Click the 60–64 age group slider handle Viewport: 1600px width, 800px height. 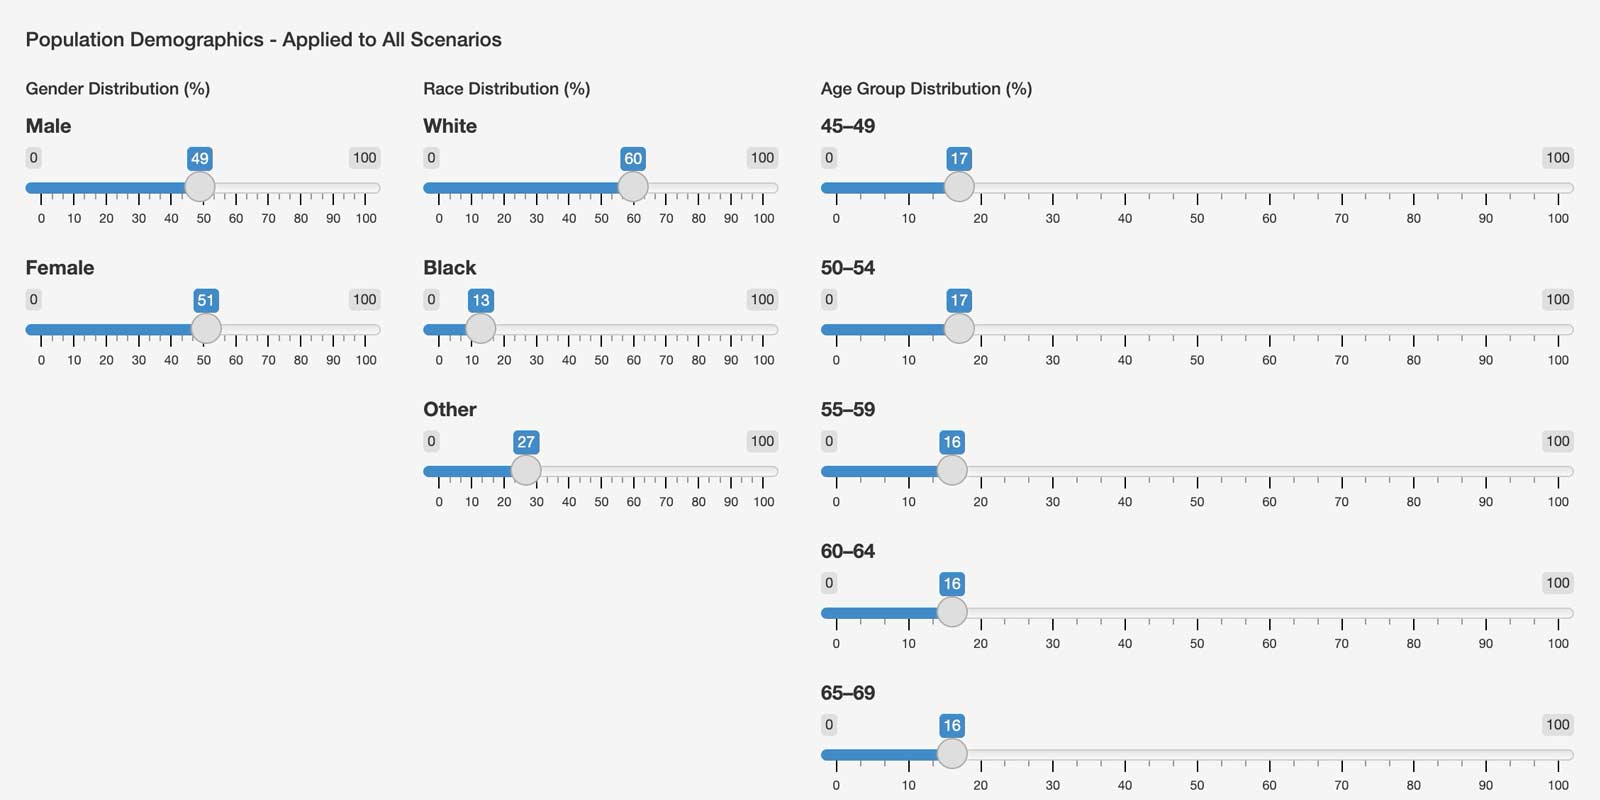952,612
